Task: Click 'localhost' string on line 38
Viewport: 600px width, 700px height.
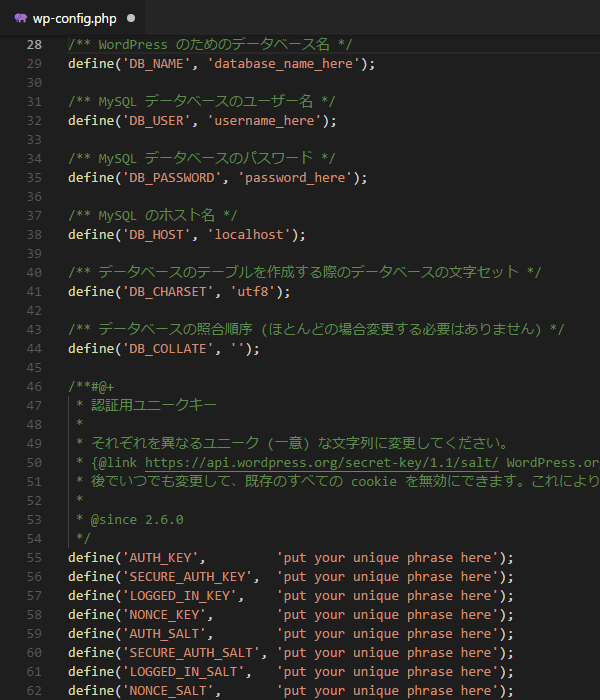Action: point(249,235)
